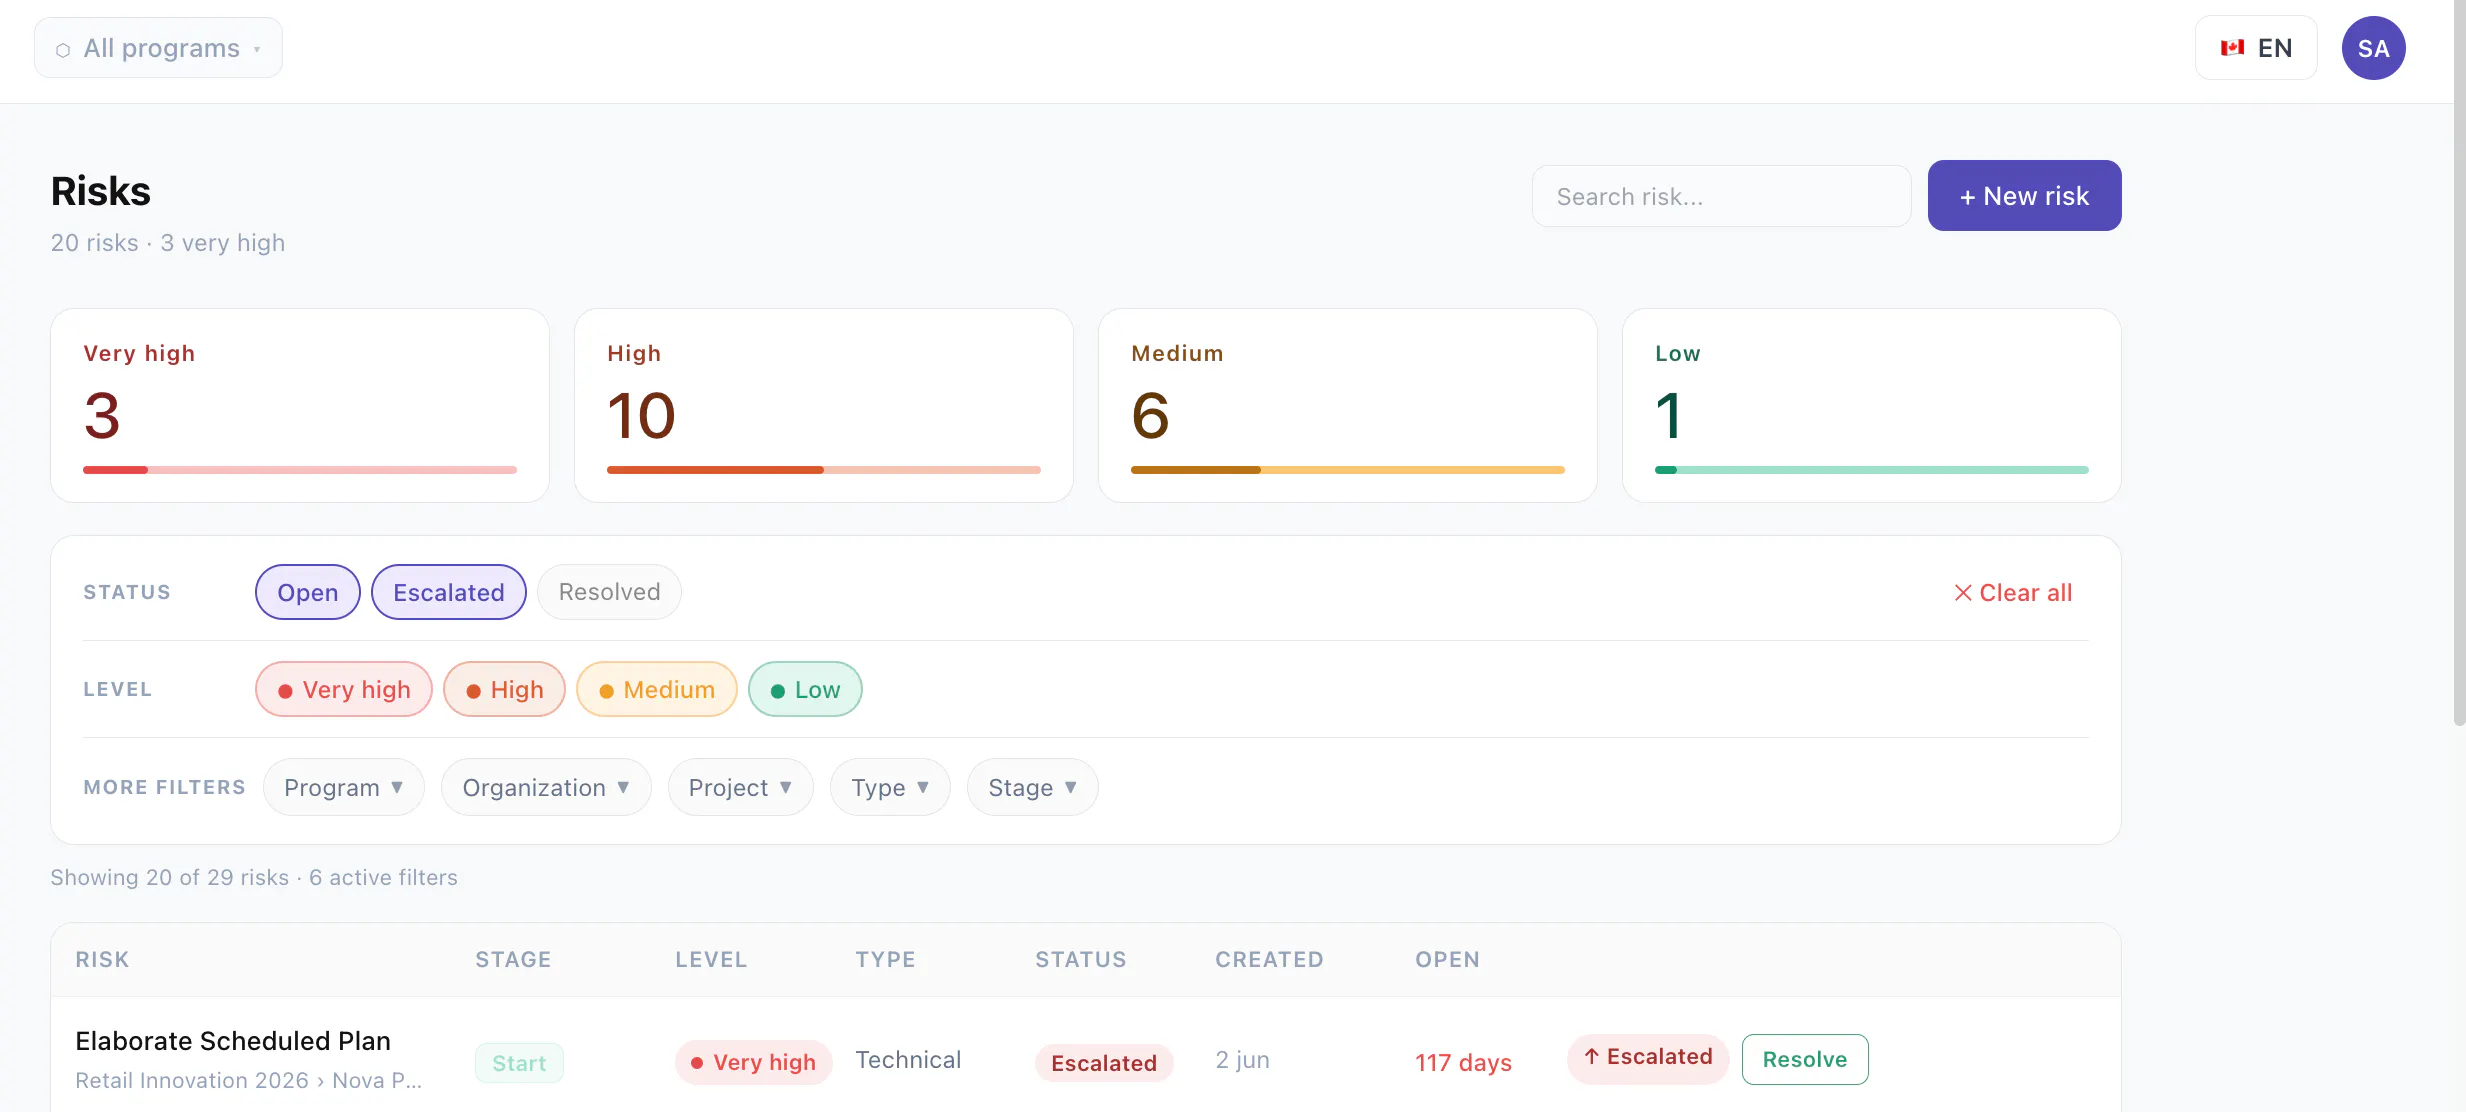2466x1112 pixels.
Task: Sort by the STATUS column header
Action: [x=1081, y=959]
